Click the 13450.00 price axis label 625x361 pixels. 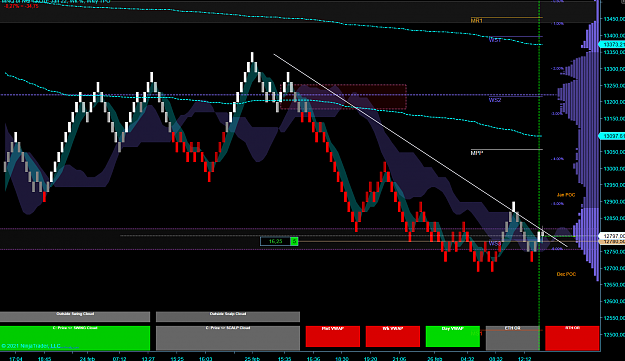pyautogui.click(x=614, y=19)
